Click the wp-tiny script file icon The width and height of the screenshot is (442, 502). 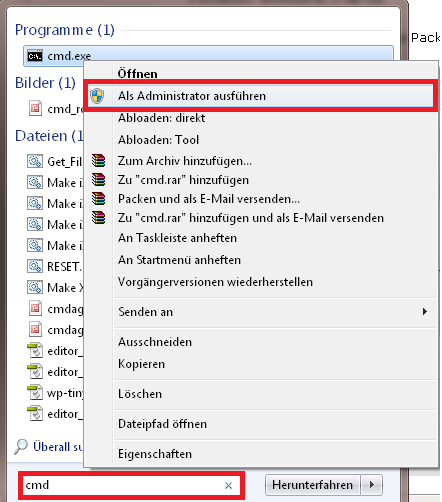coord(35,393)
